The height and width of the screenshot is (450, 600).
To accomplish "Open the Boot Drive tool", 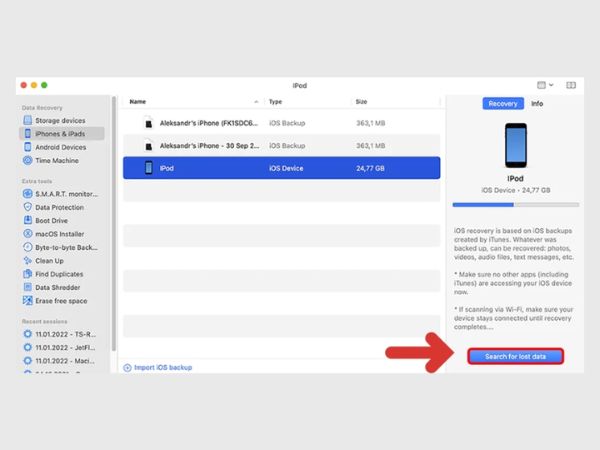I will click(54, 219).
